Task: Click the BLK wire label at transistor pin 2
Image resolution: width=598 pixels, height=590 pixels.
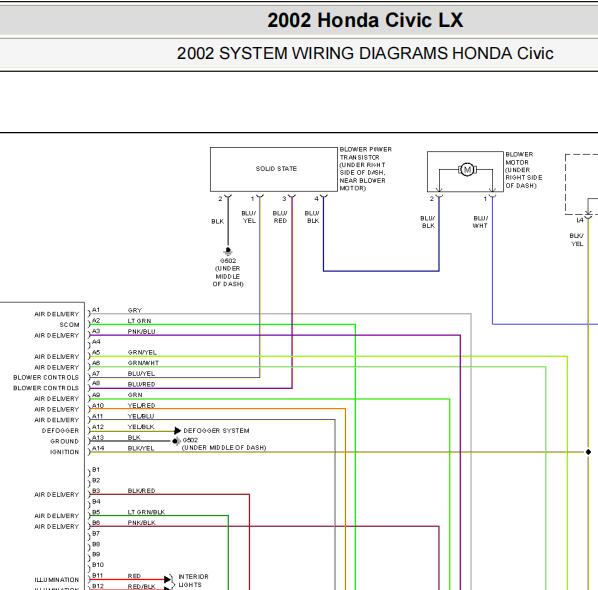Action: [x=217, y=221]
